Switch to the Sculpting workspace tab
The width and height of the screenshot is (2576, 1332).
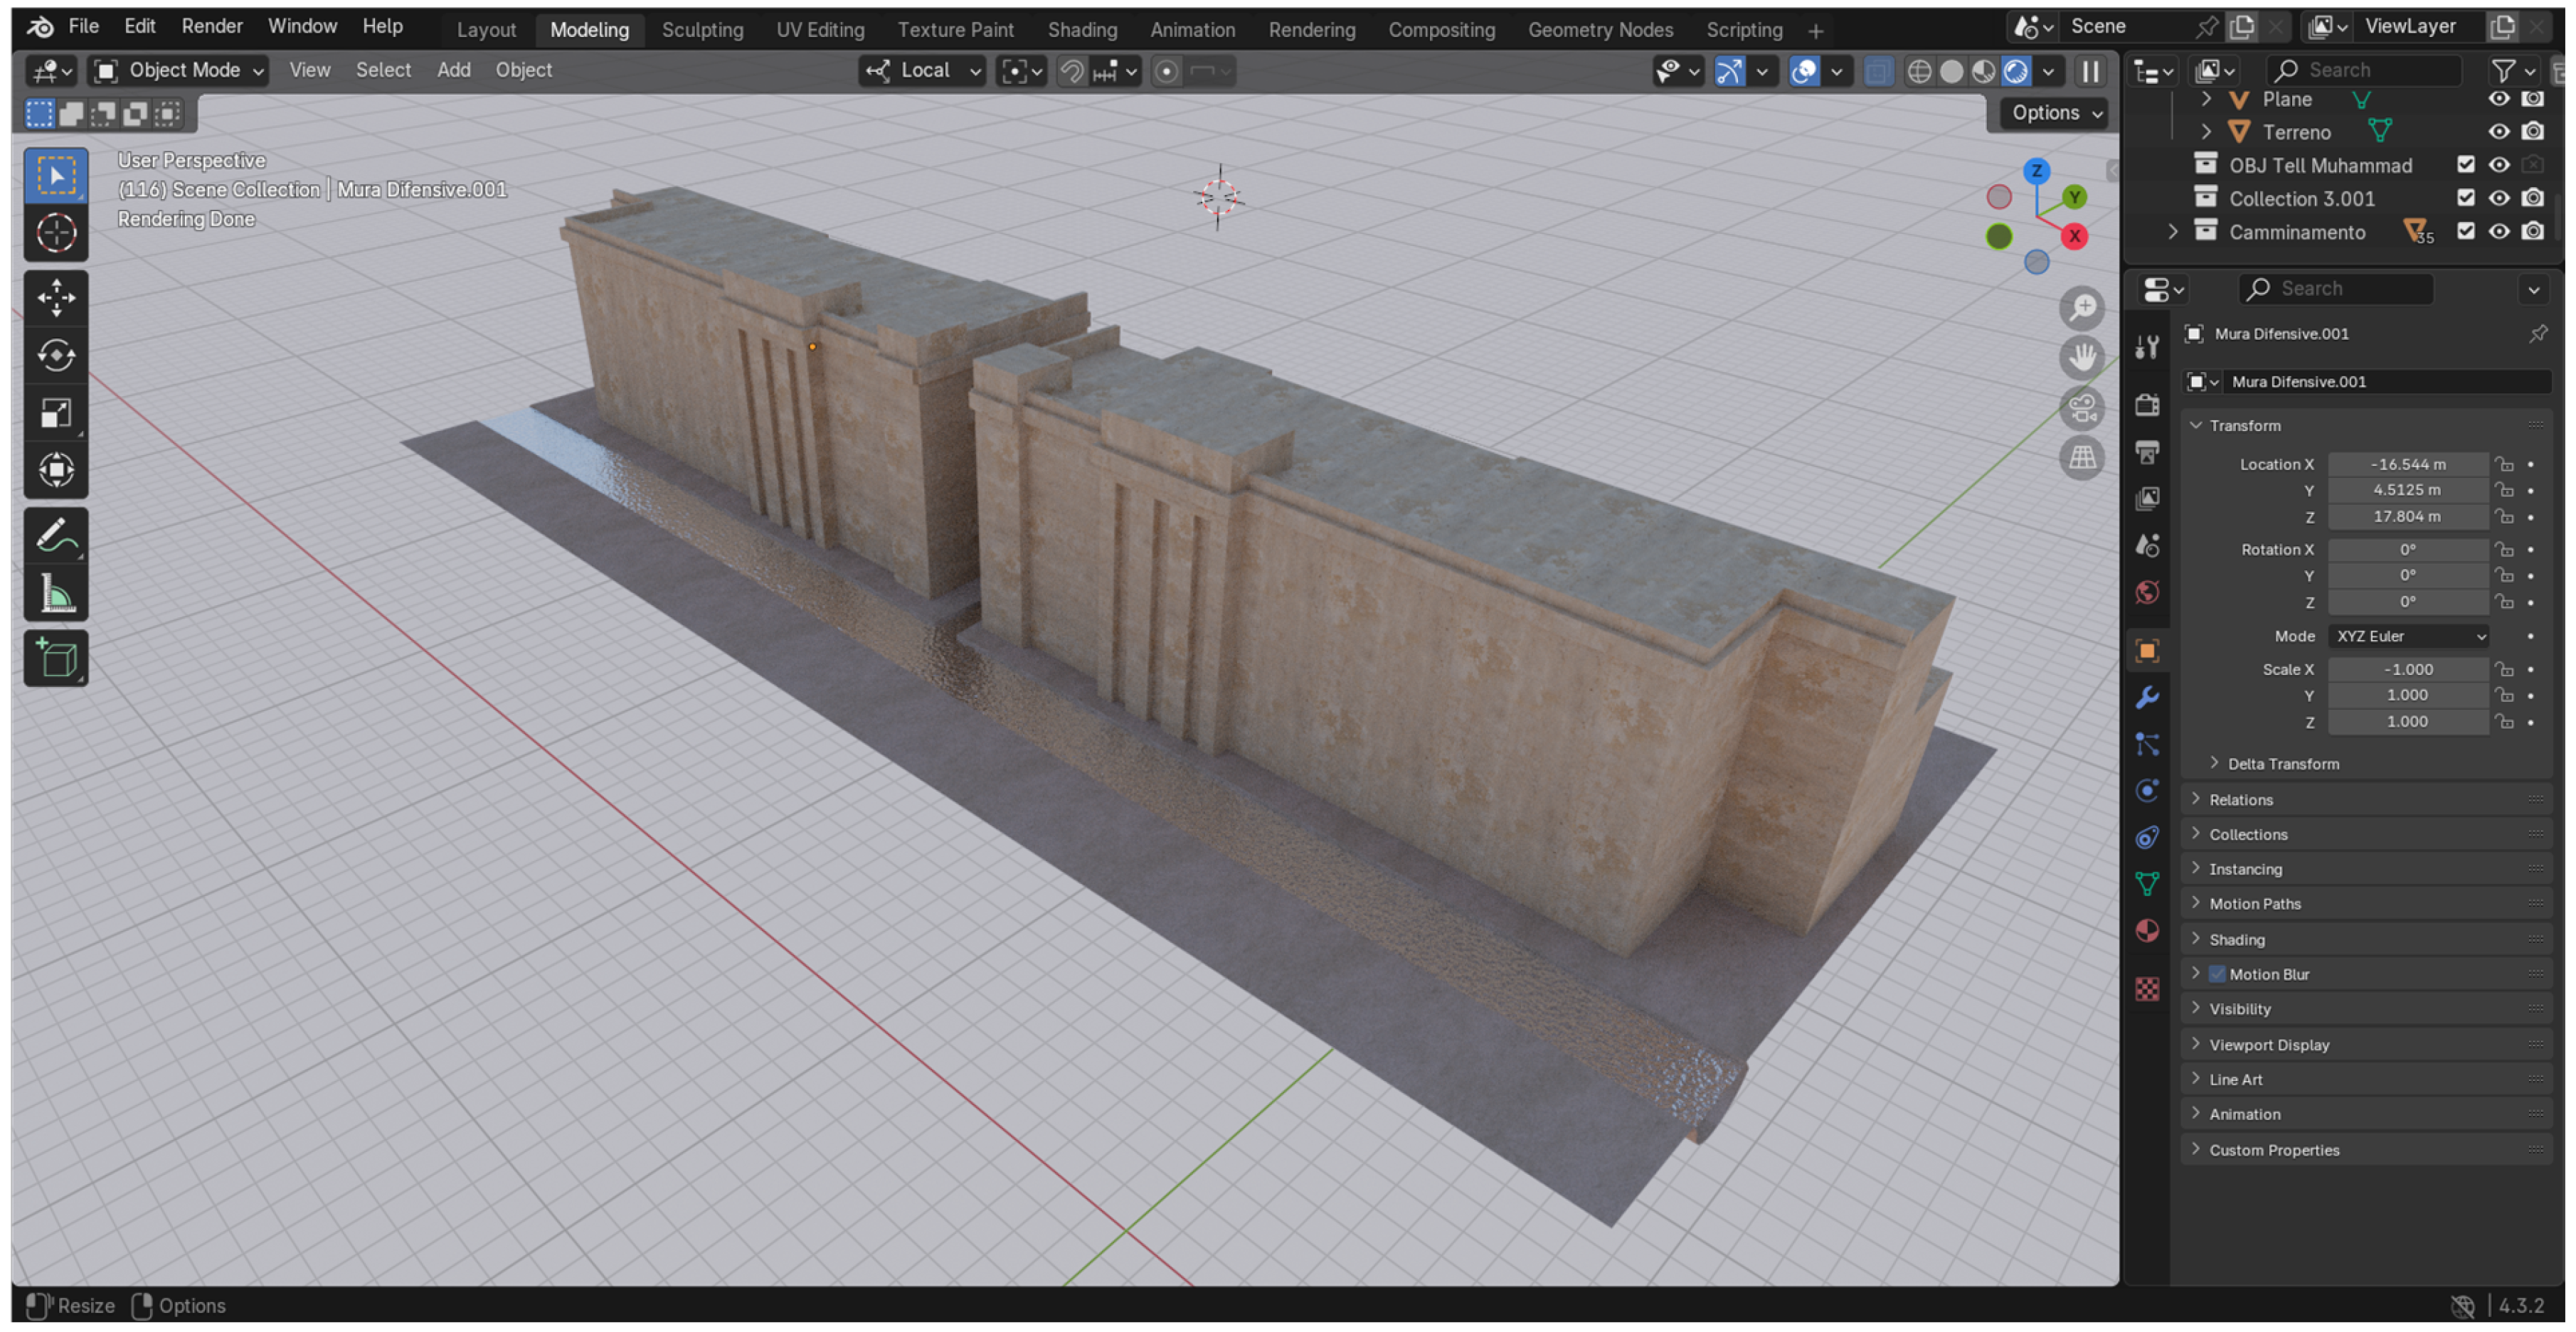pyautogui.click(x=702, y=30)
